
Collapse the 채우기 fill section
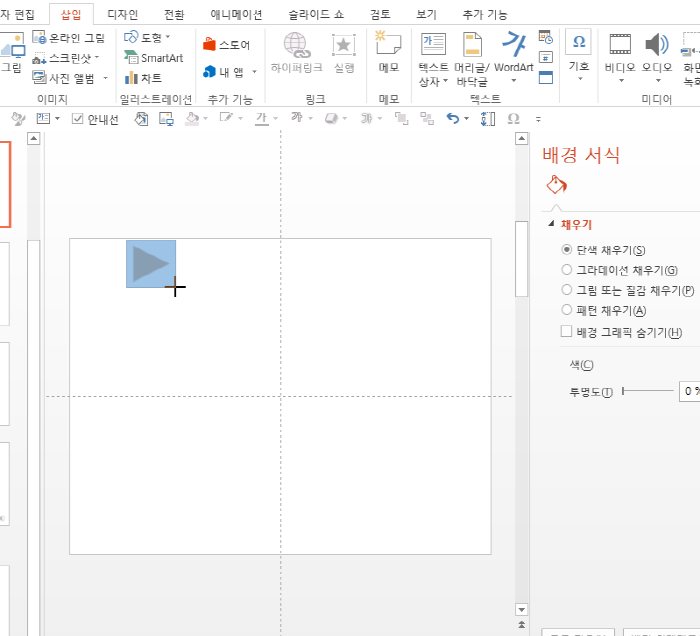coord(552,223)
